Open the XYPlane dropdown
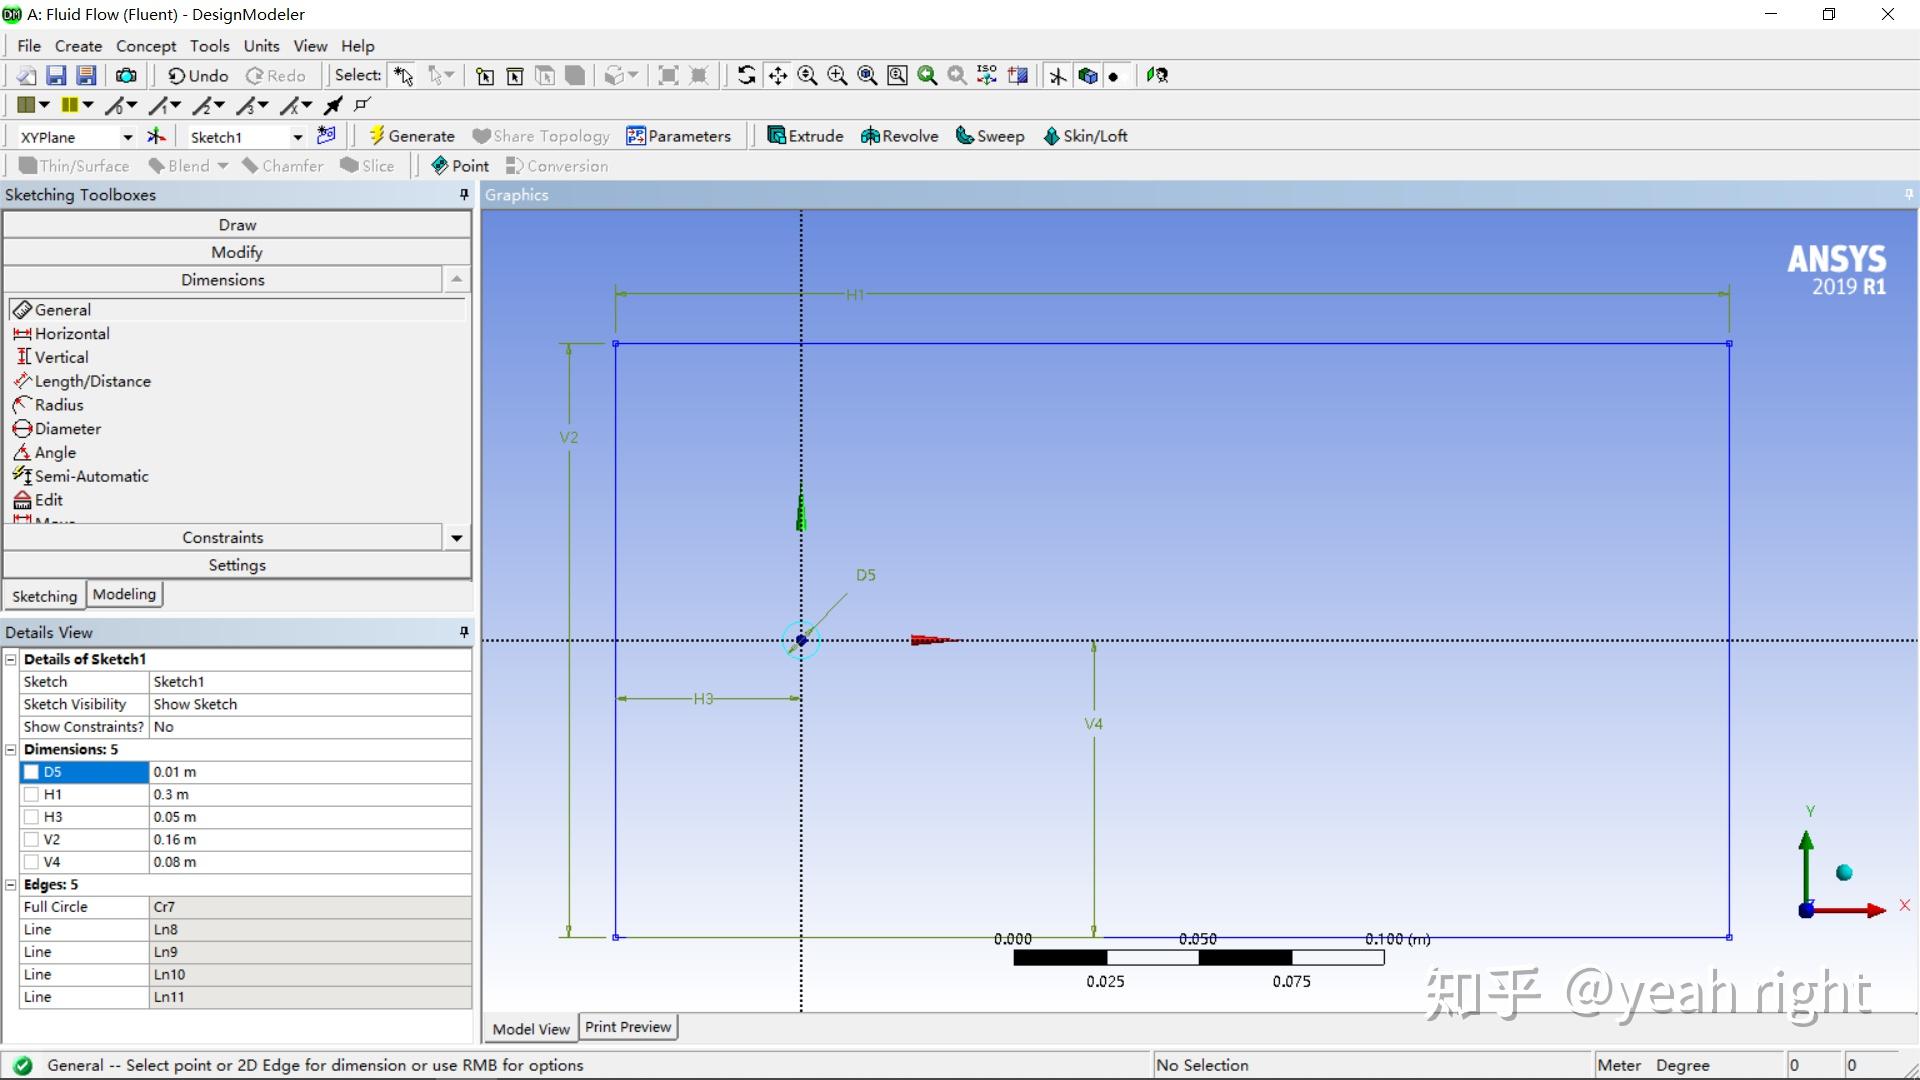 (x=127, y=137)
